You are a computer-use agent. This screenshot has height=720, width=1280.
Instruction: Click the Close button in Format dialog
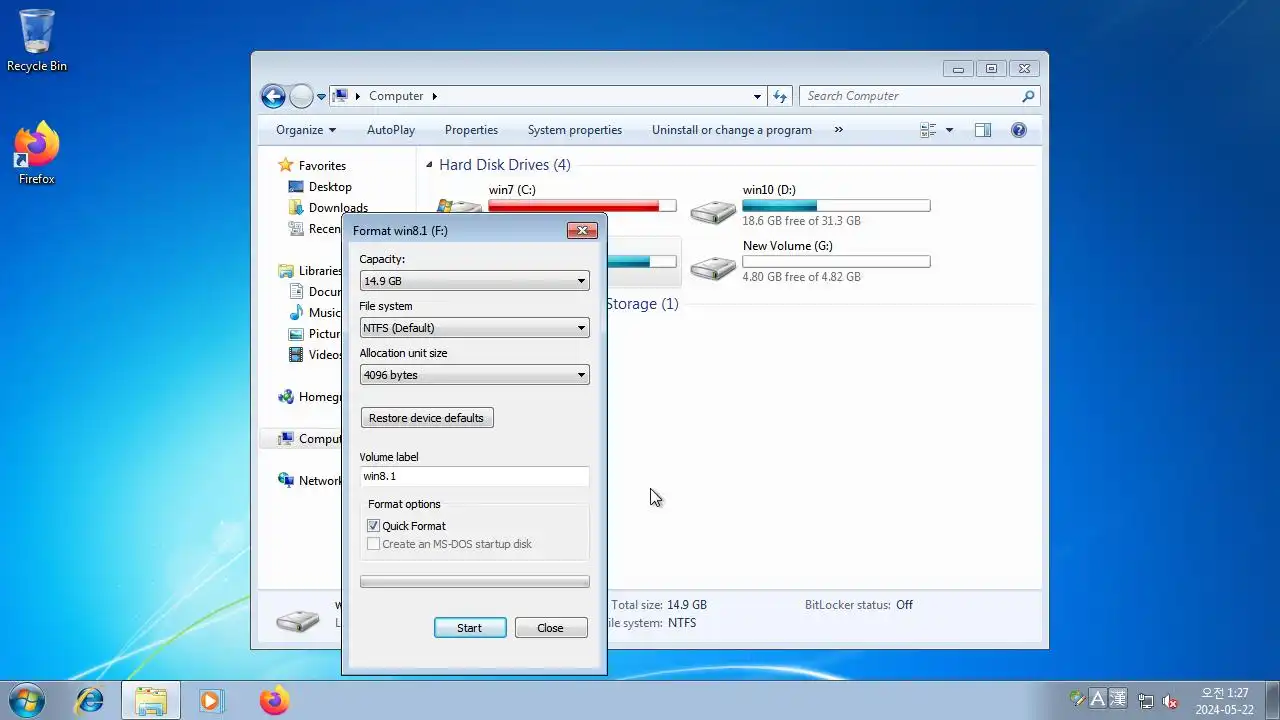[x=551, y=628]
